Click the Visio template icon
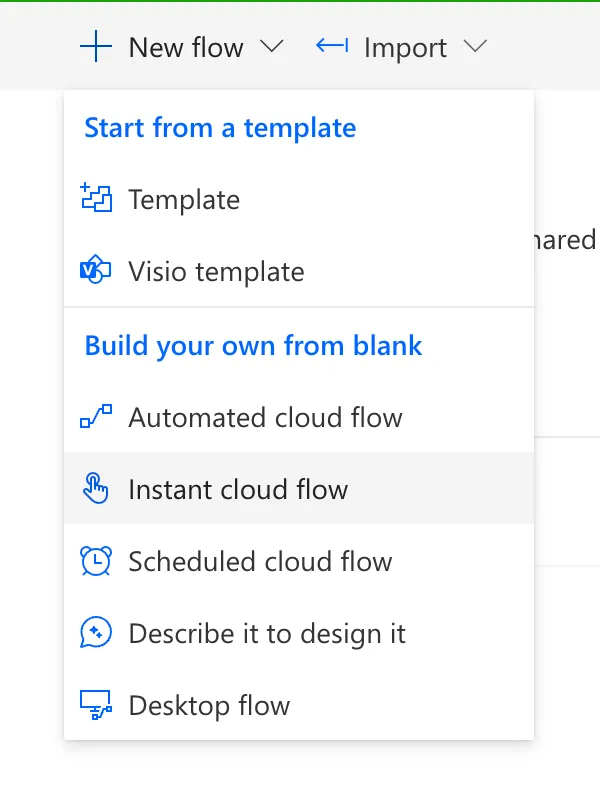This screenshot has width=600, height=794. [95, 271]
